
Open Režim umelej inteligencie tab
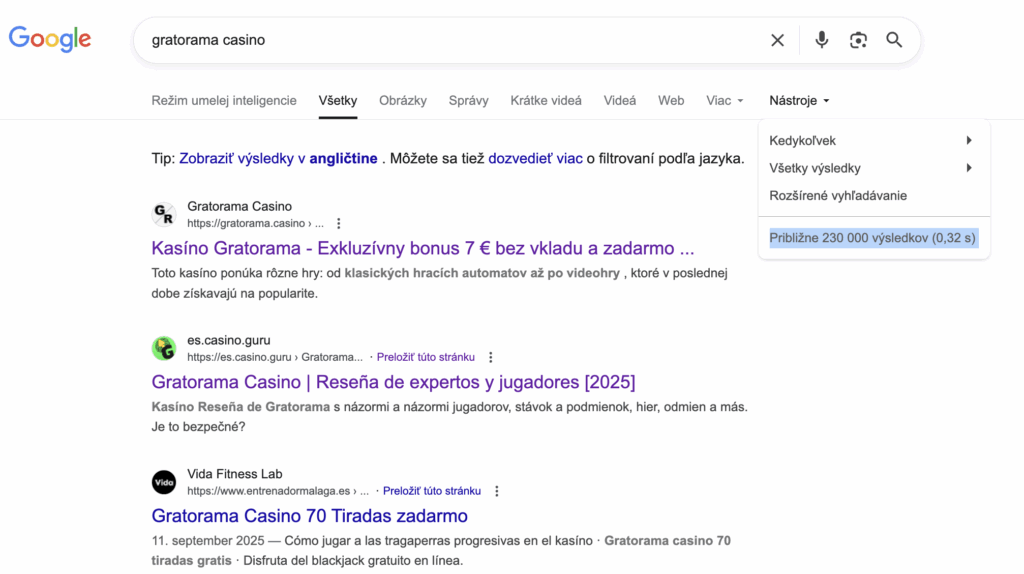pyautogui.click(x=224, y=101)
